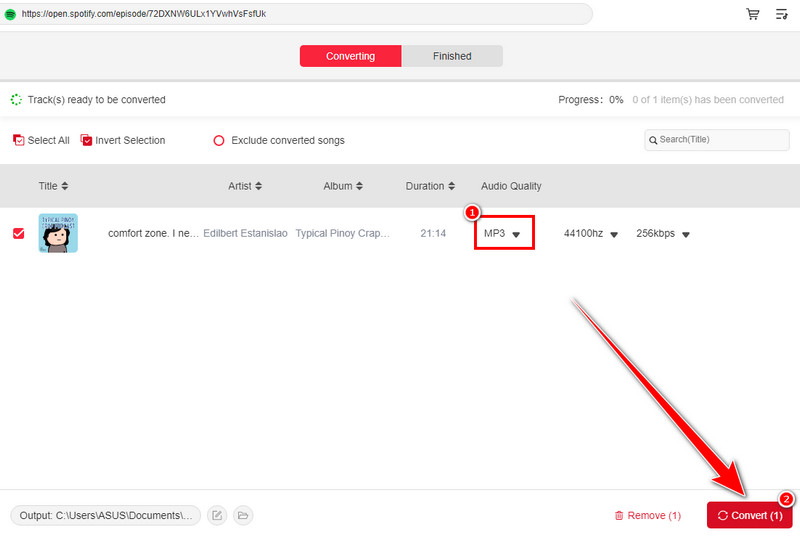Viewport: 800px width, 538px height.
Task: Uncheck the comfort zone track checkbox
Action: coord(18,233)
